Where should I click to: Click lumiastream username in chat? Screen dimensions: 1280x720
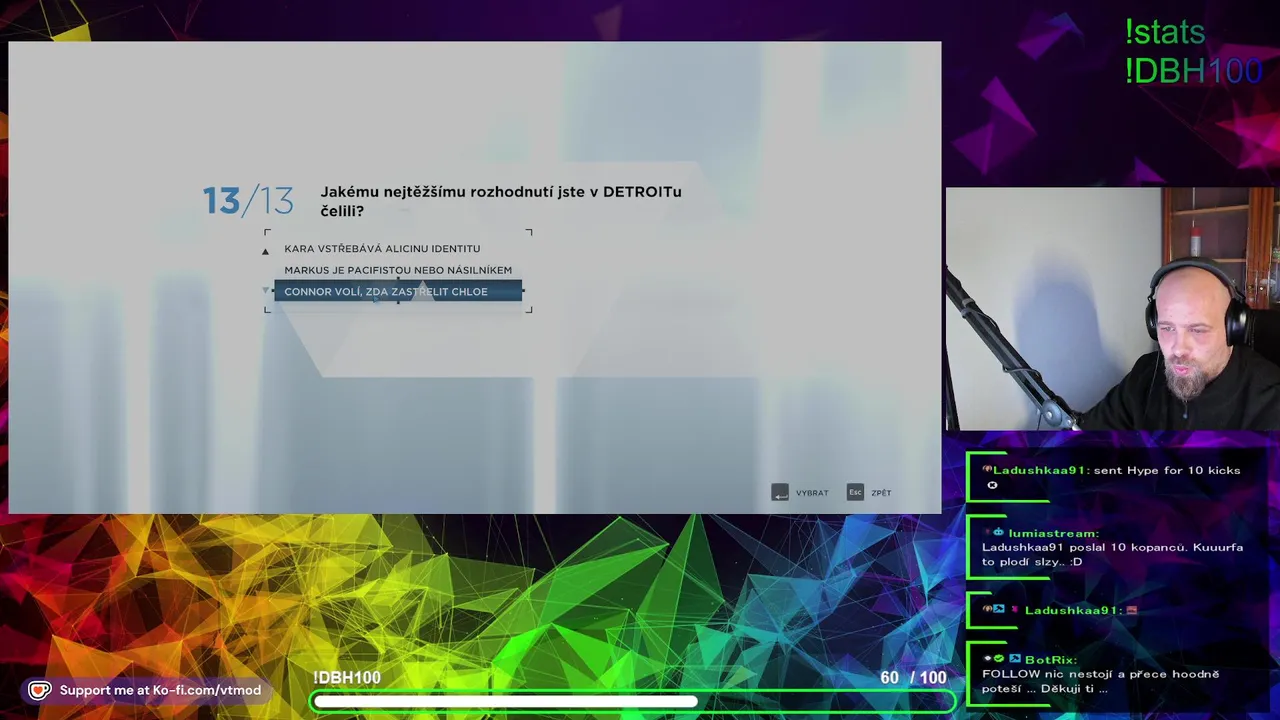[x=1054, y=533]
